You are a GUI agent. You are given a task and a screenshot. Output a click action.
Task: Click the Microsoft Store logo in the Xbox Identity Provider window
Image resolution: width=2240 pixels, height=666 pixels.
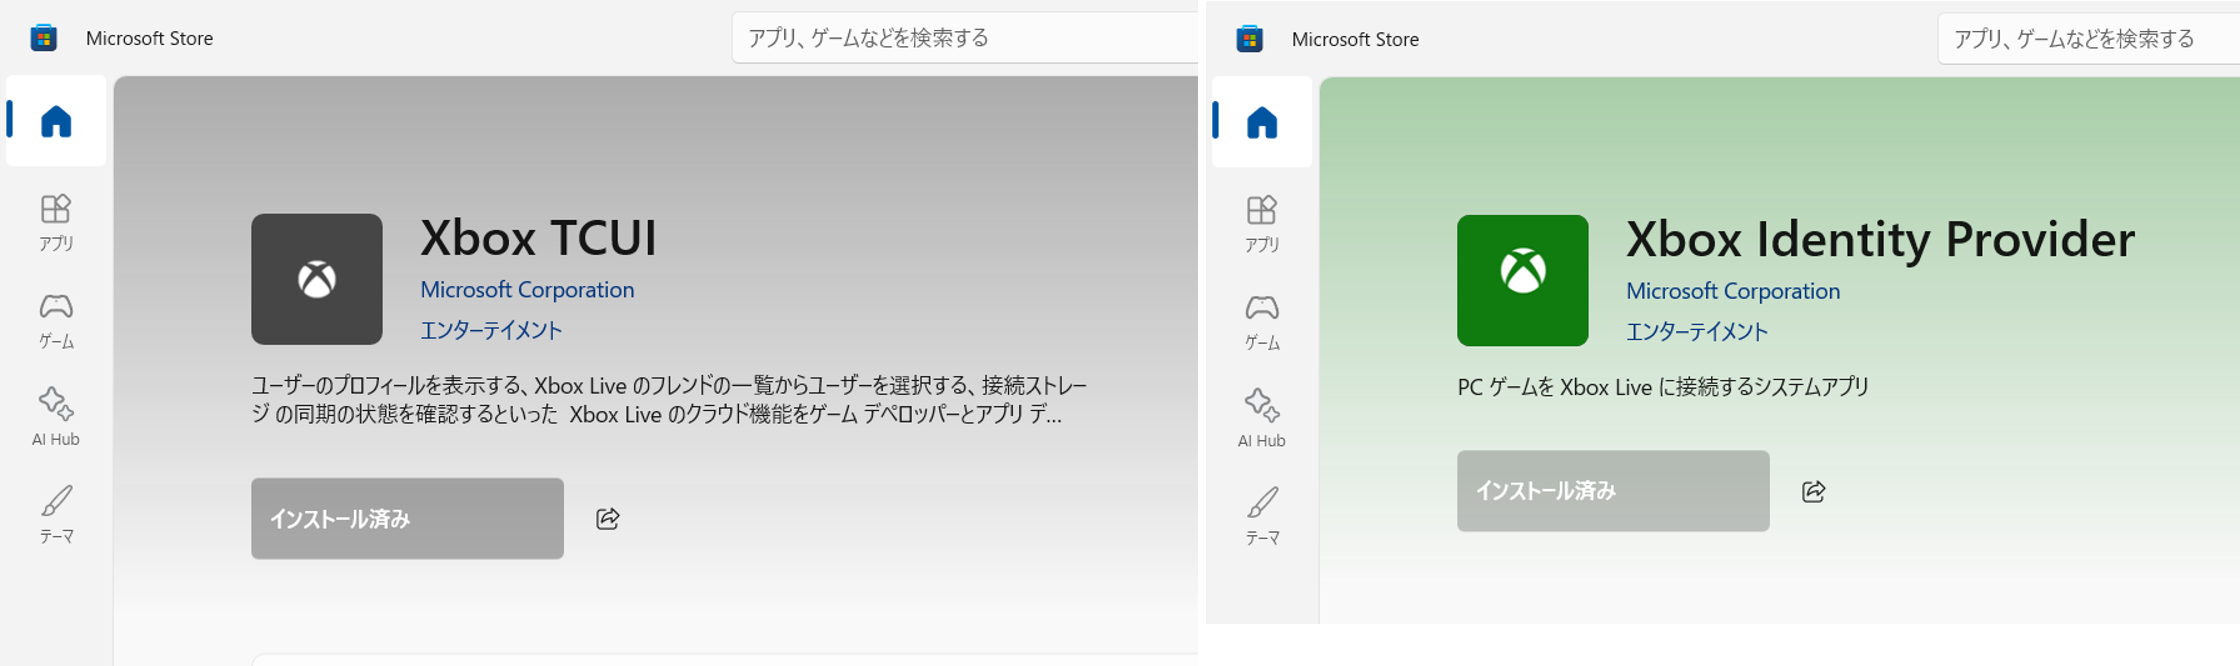[1250, 39]
